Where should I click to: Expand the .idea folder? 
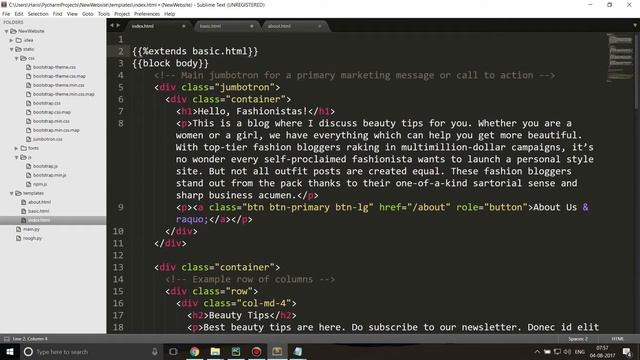[11, 40]
